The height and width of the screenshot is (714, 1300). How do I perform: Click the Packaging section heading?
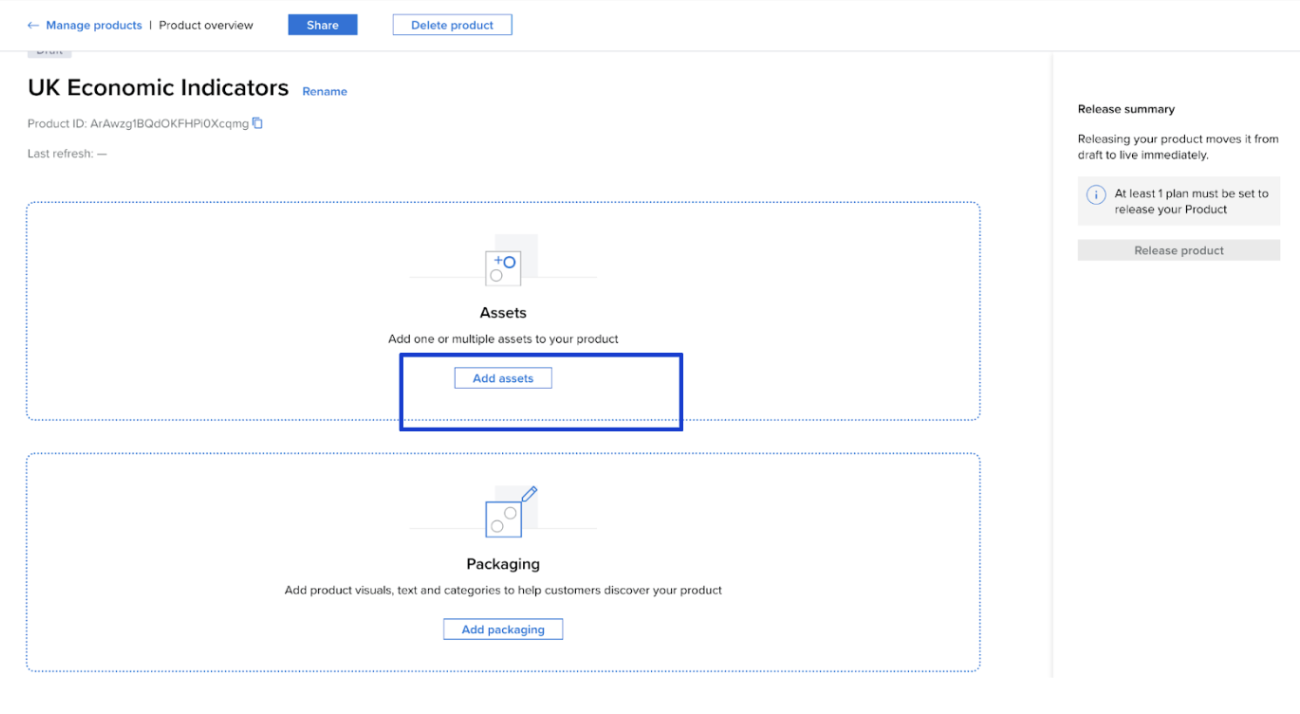click(x=503, y=564)
